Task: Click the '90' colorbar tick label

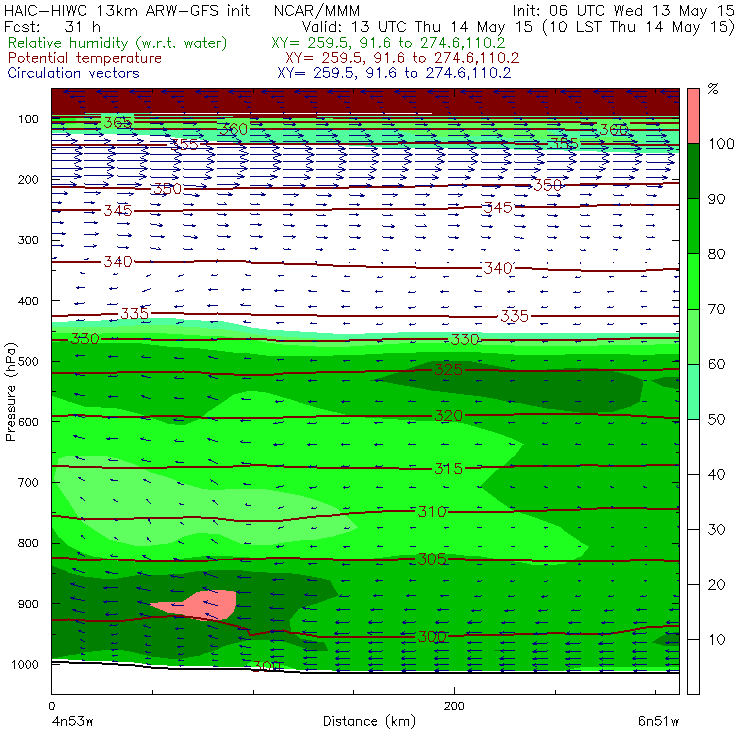Action: click(716, 199)
